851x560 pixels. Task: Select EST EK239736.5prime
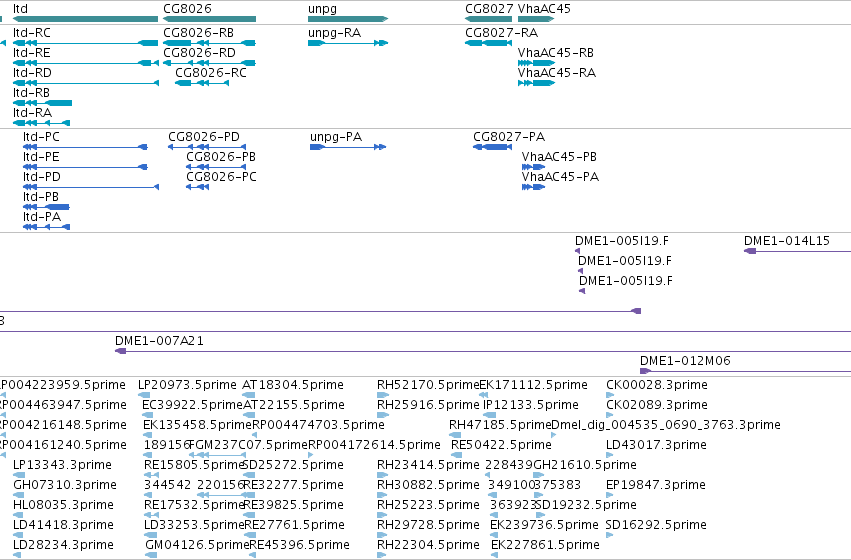pos(544,525)
